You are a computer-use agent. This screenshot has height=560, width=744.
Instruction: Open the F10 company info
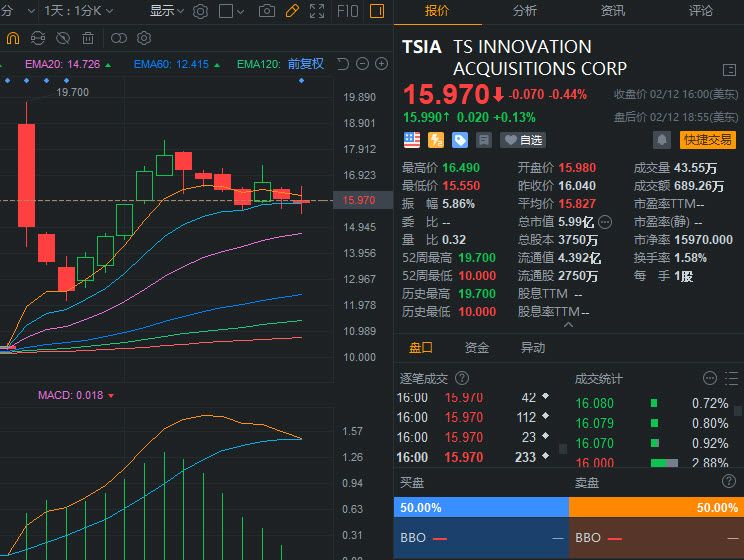(x=347, y=11)
